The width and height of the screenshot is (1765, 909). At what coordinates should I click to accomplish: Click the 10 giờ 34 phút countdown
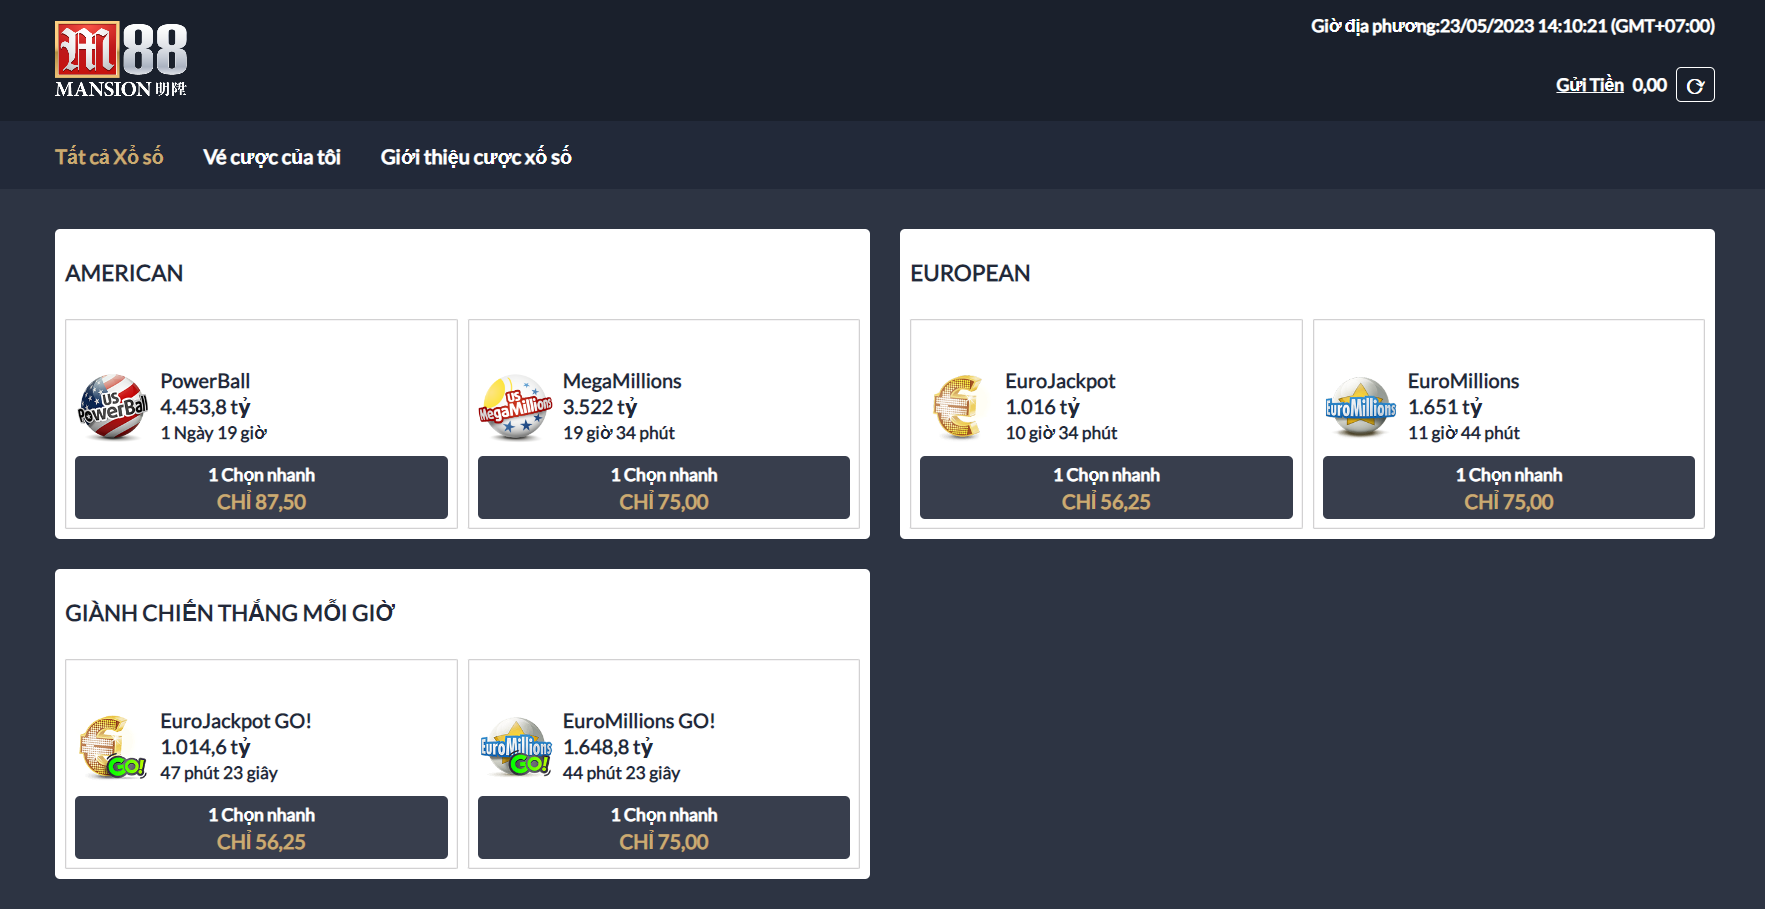click(1061, 433)
